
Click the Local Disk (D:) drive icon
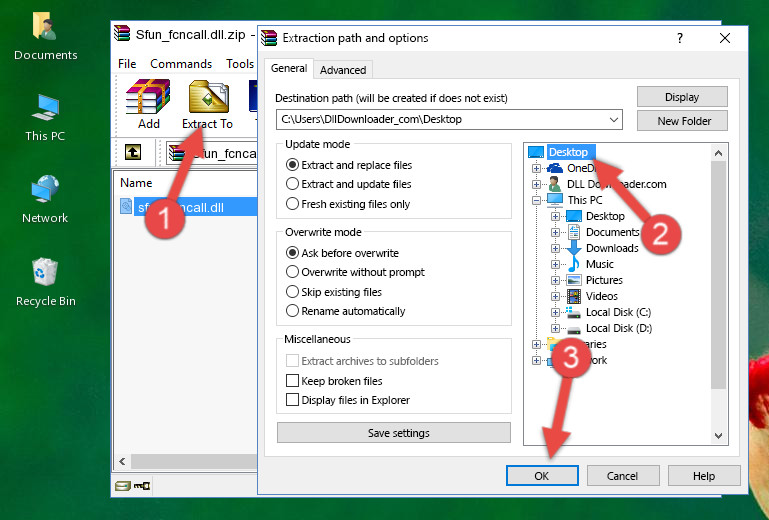click(573, 329)
